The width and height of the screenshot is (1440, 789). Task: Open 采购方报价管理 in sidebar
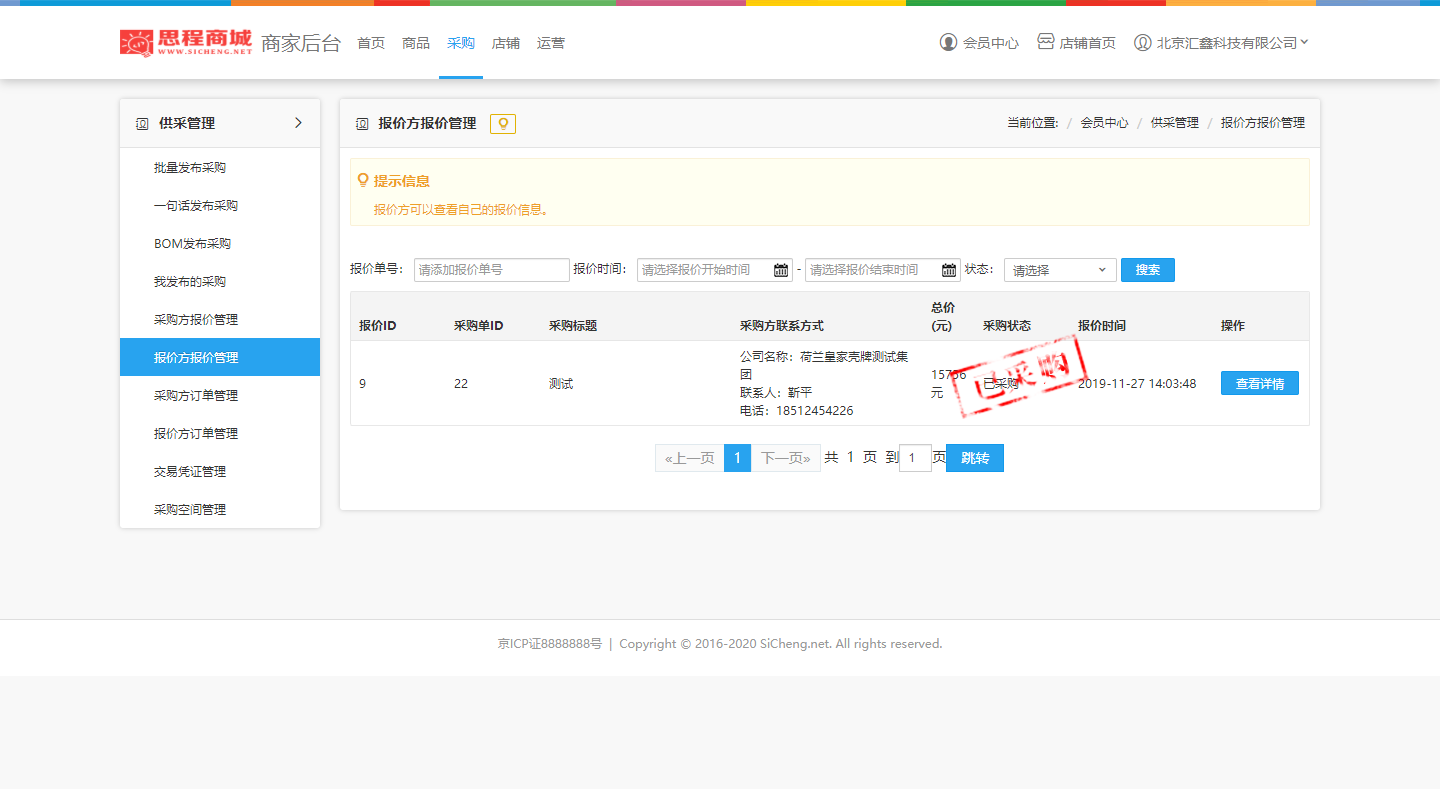(x=220, y=320)
